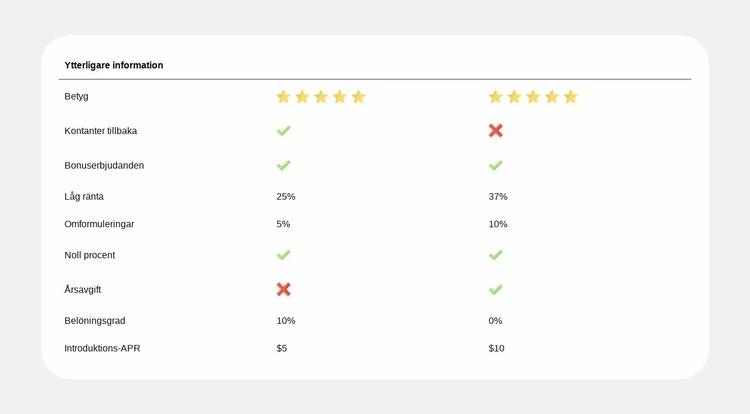Click the last star in second column rating
This screenshot has height=414, width=750.
point(570,97)
